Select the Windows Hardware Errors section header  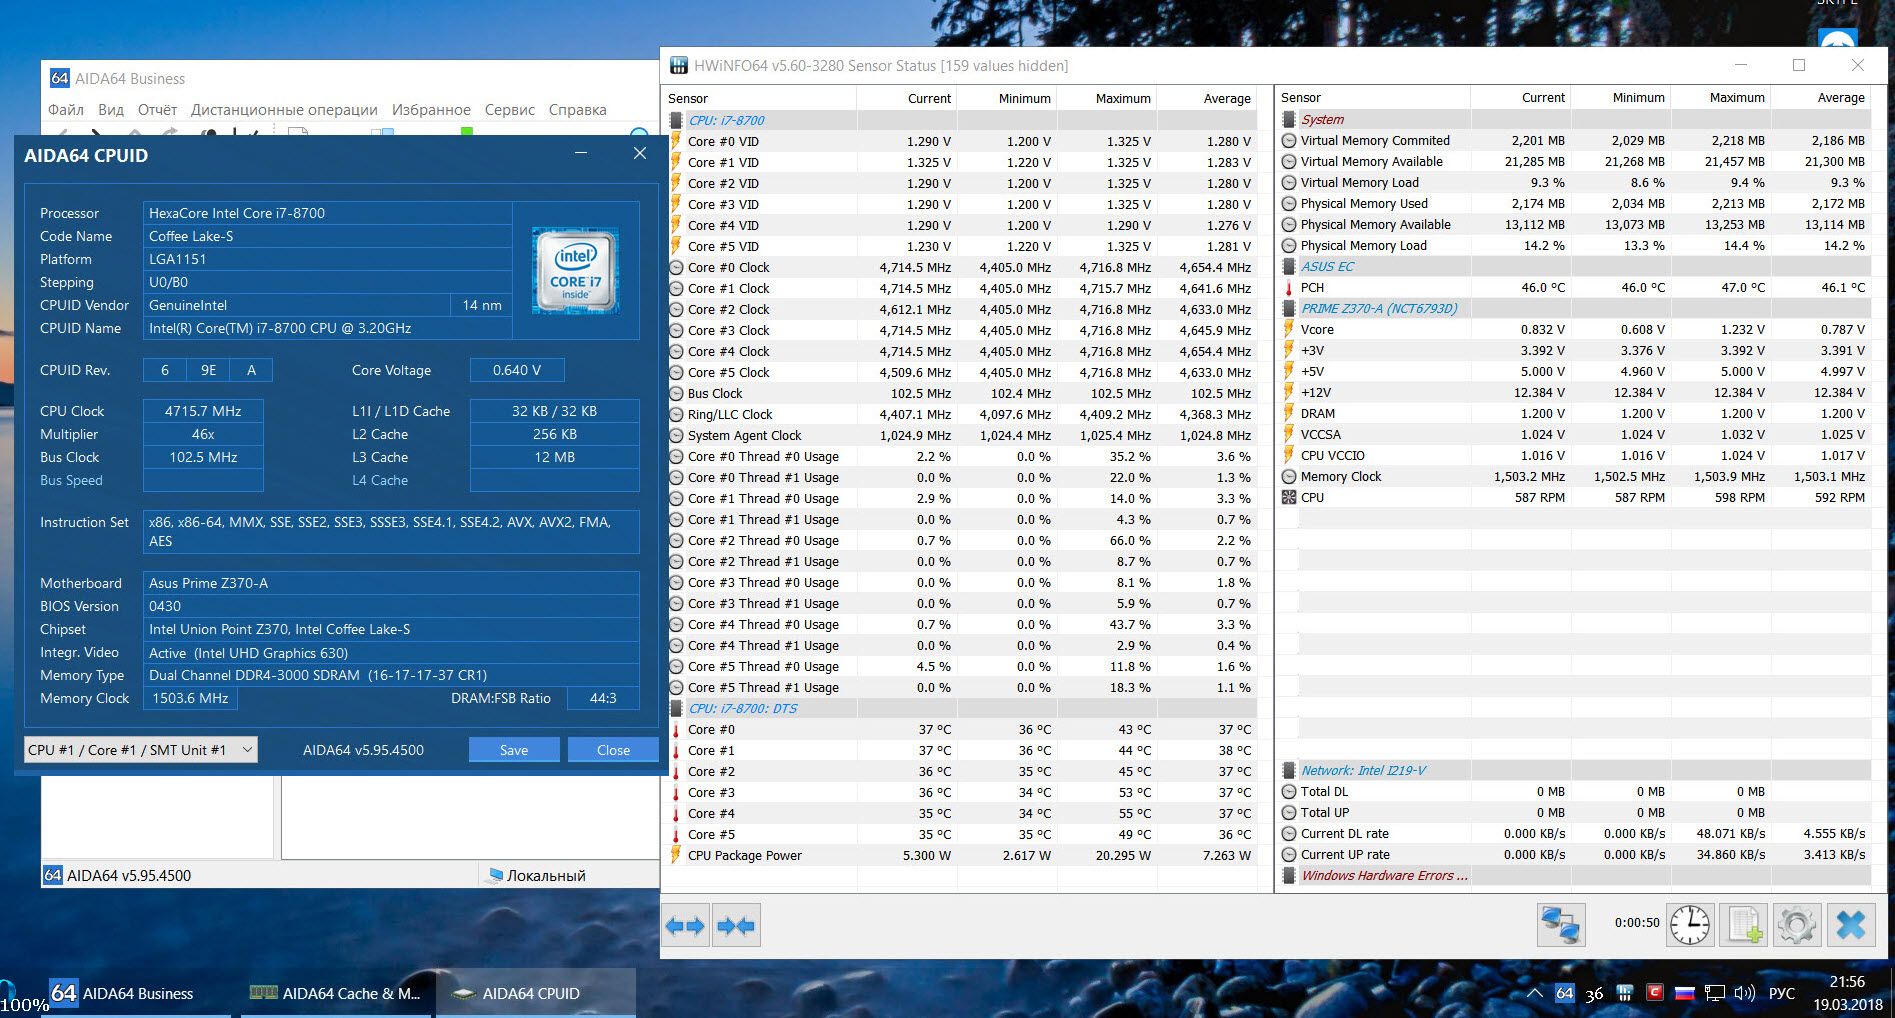(1575, 875)
